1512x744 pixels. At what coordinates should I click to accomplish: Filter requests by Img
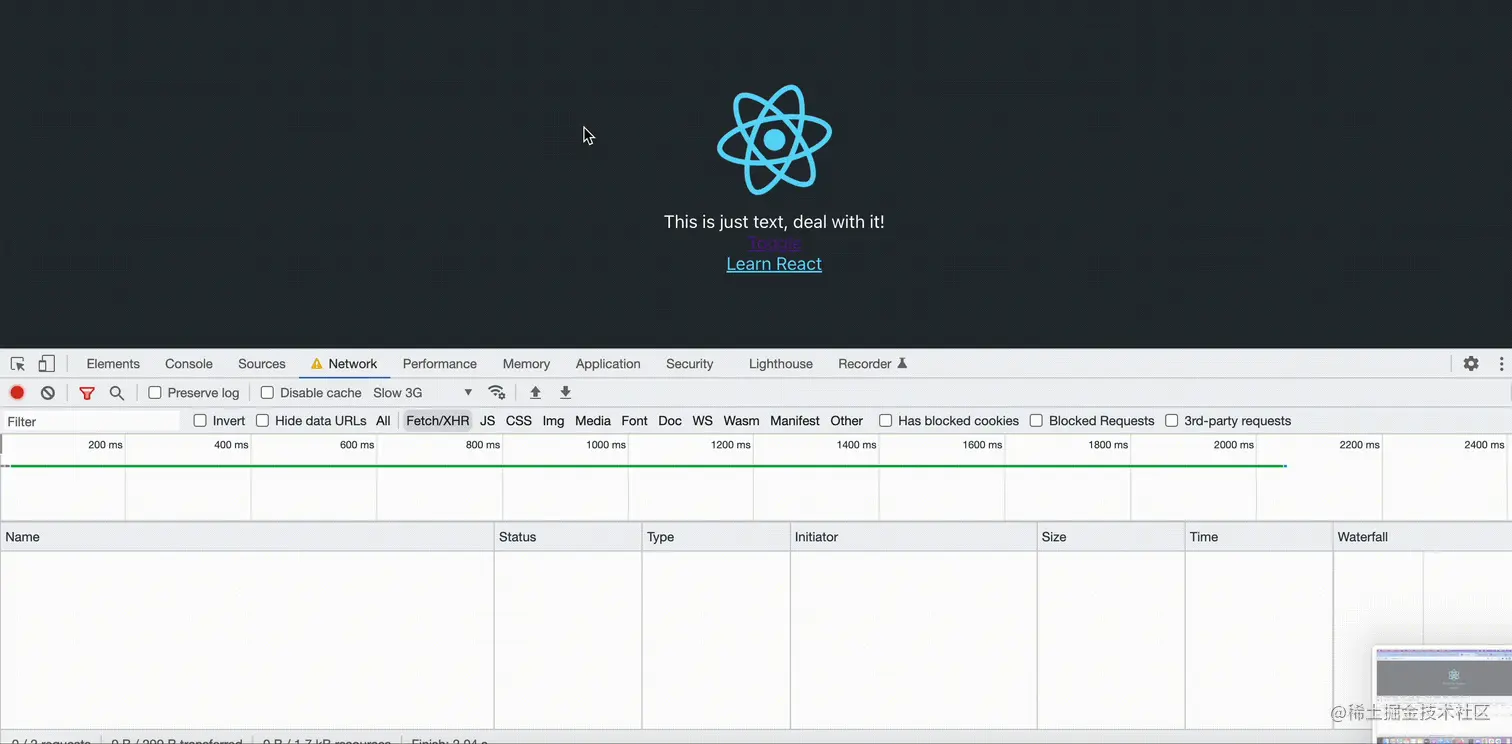[x=553, y=421]
